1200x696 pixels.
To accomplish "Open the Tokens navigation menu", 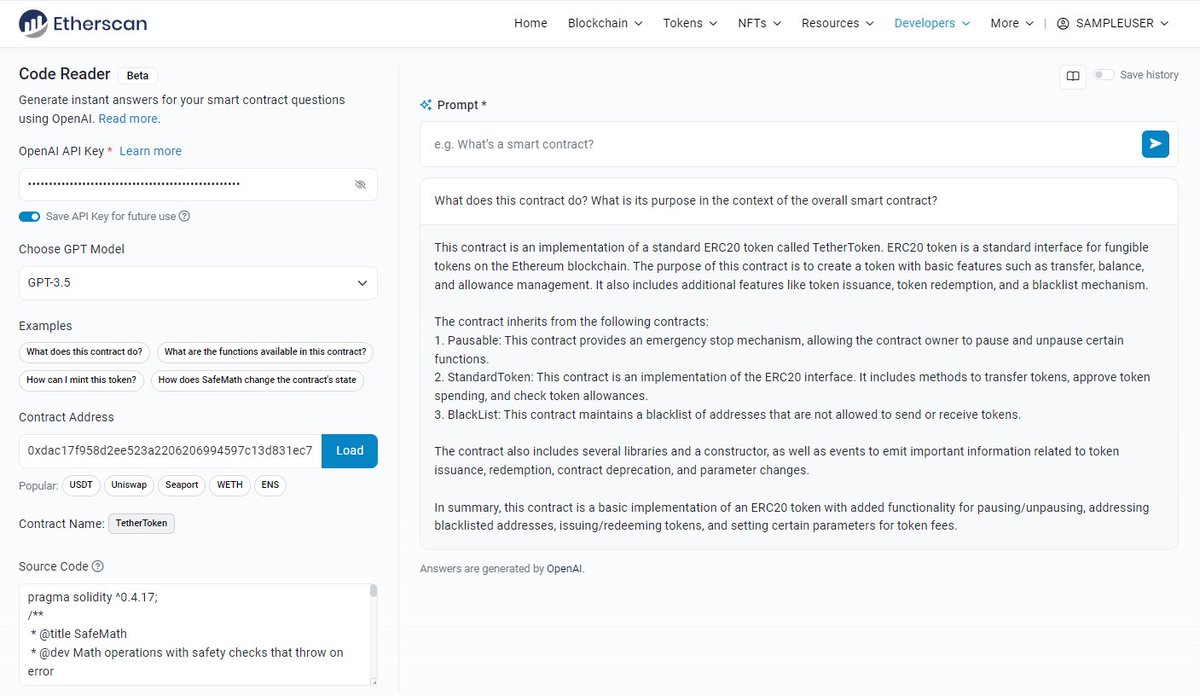I will pyautogui.click(x=690, y=23).
